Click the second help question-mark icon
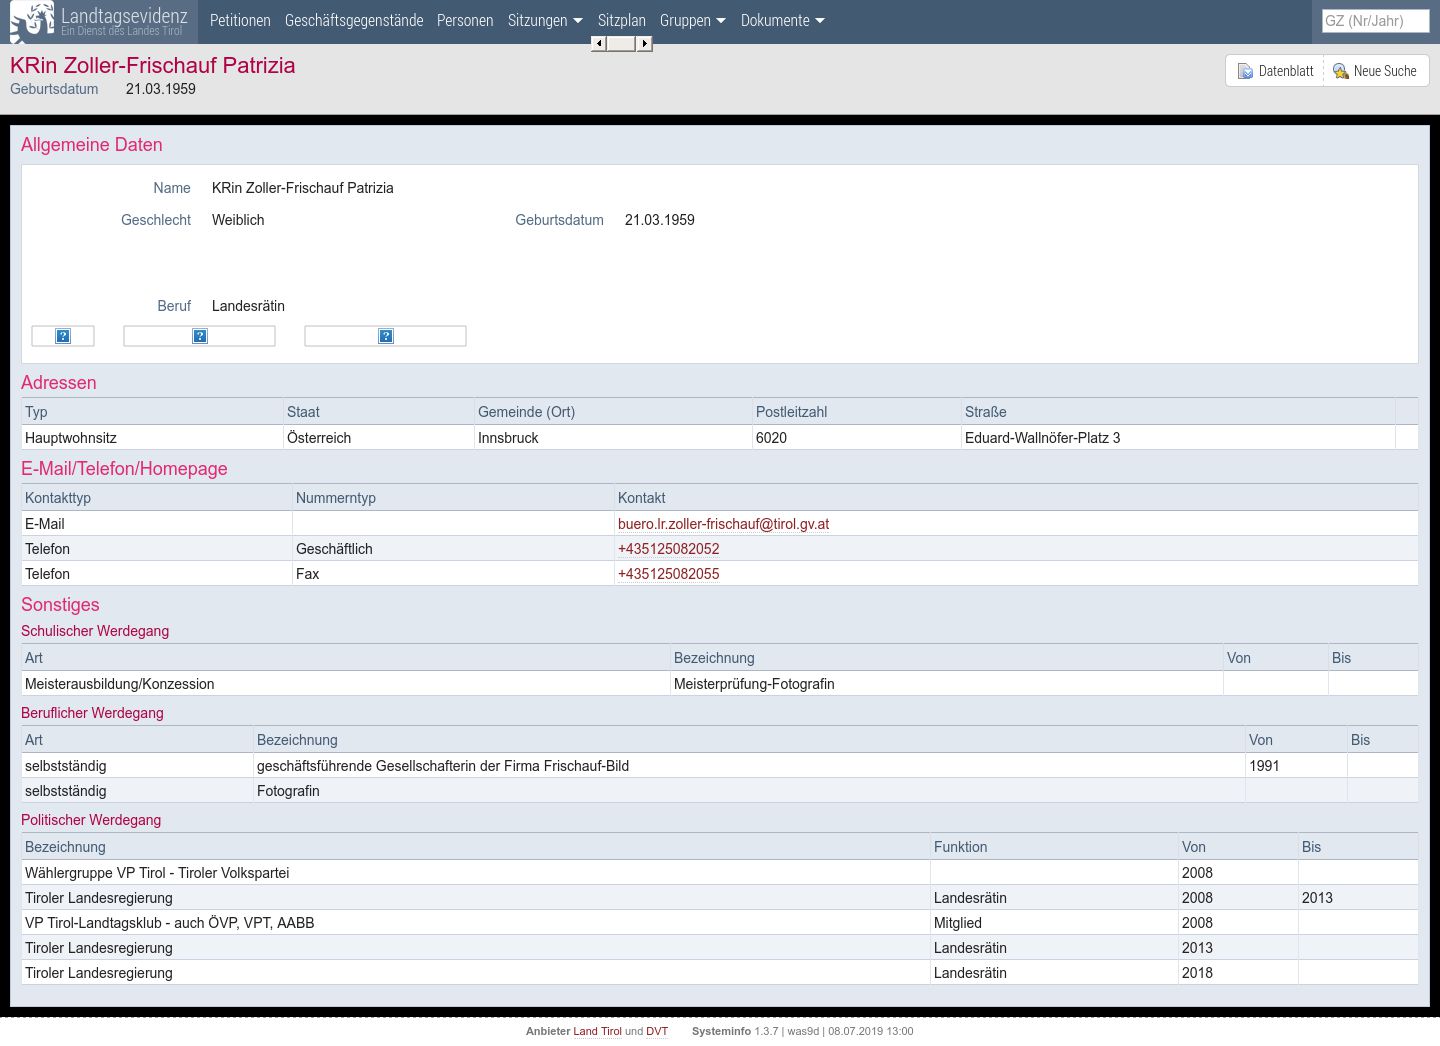This screenshot has height=1046, width=1440. click(200, 336)
